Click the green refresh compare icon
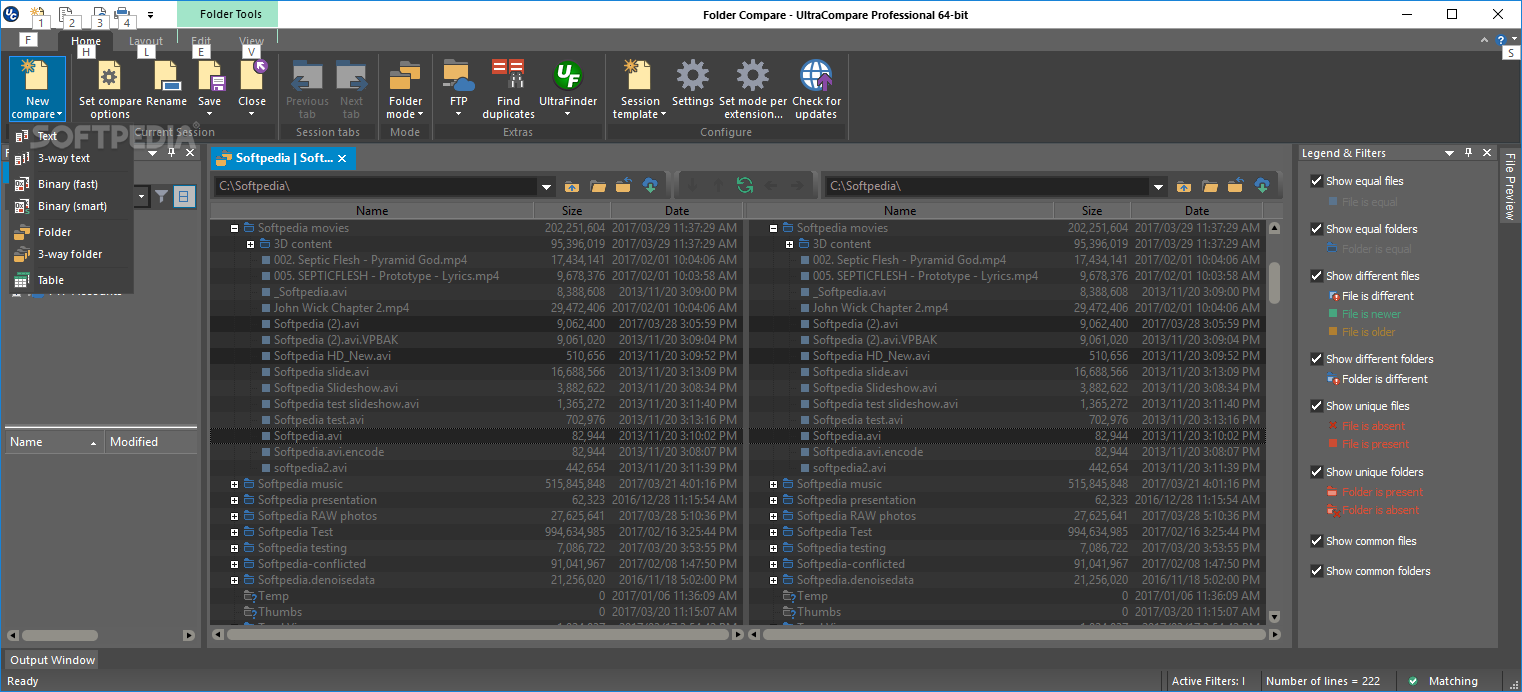 tap(744, 185)
